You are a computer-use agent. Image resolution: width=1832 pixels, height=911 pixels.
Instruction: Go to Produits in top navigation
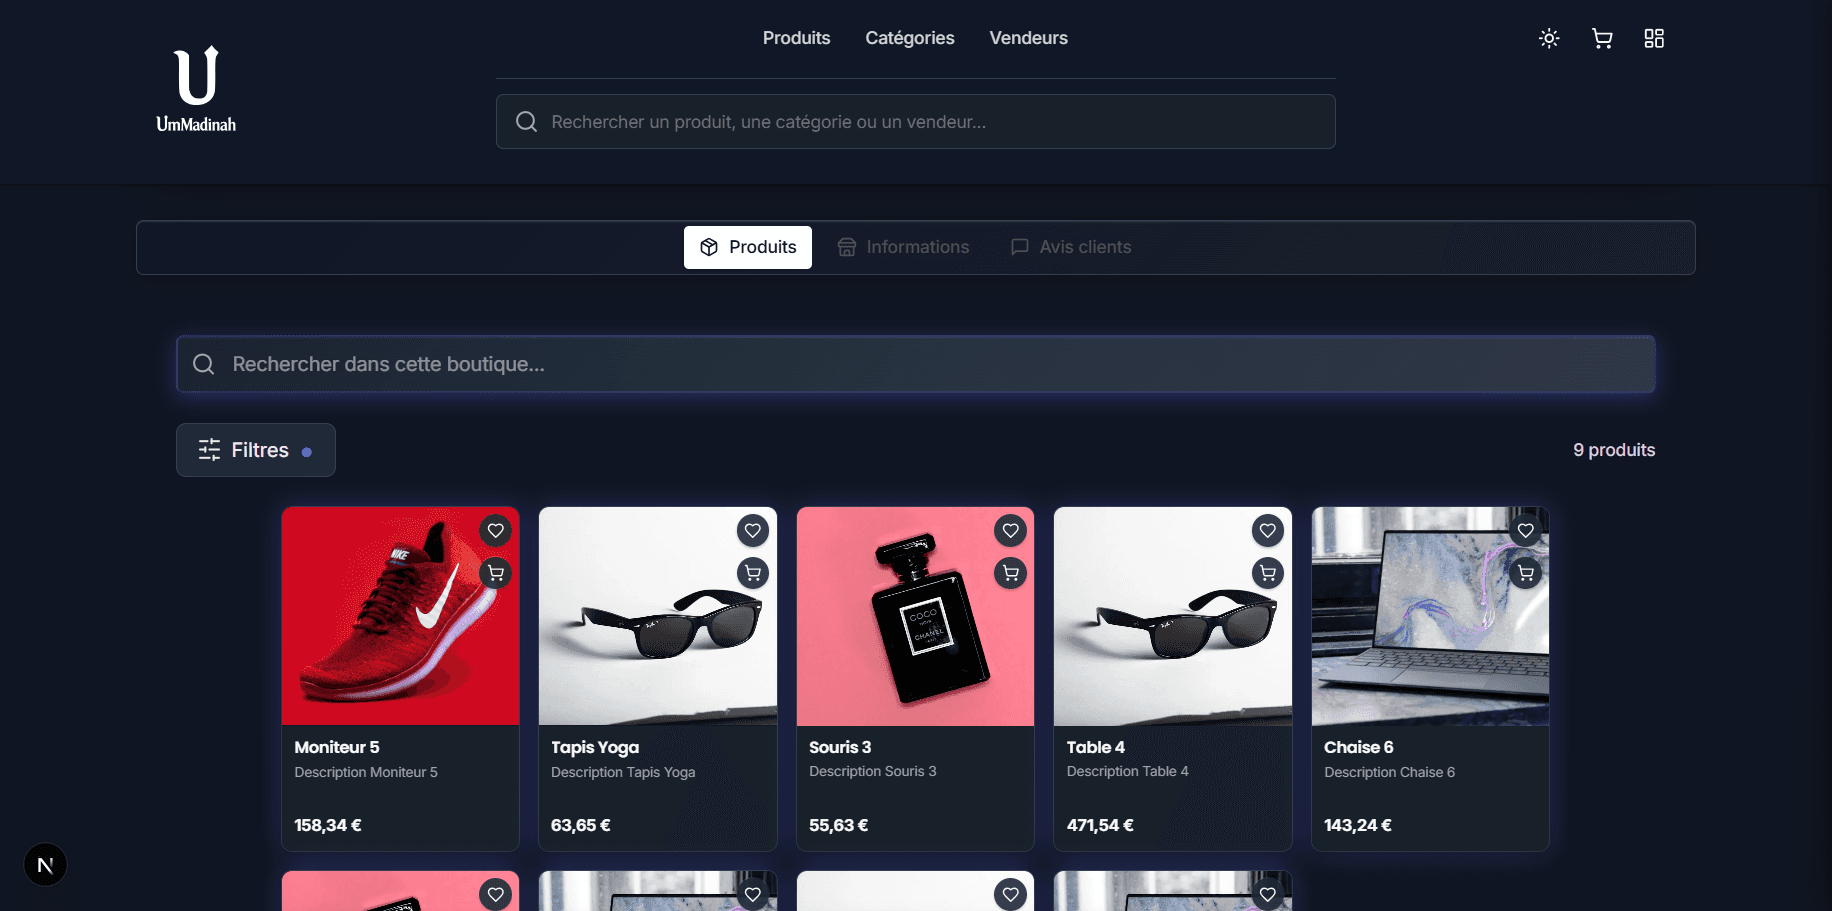coord(796,38)
